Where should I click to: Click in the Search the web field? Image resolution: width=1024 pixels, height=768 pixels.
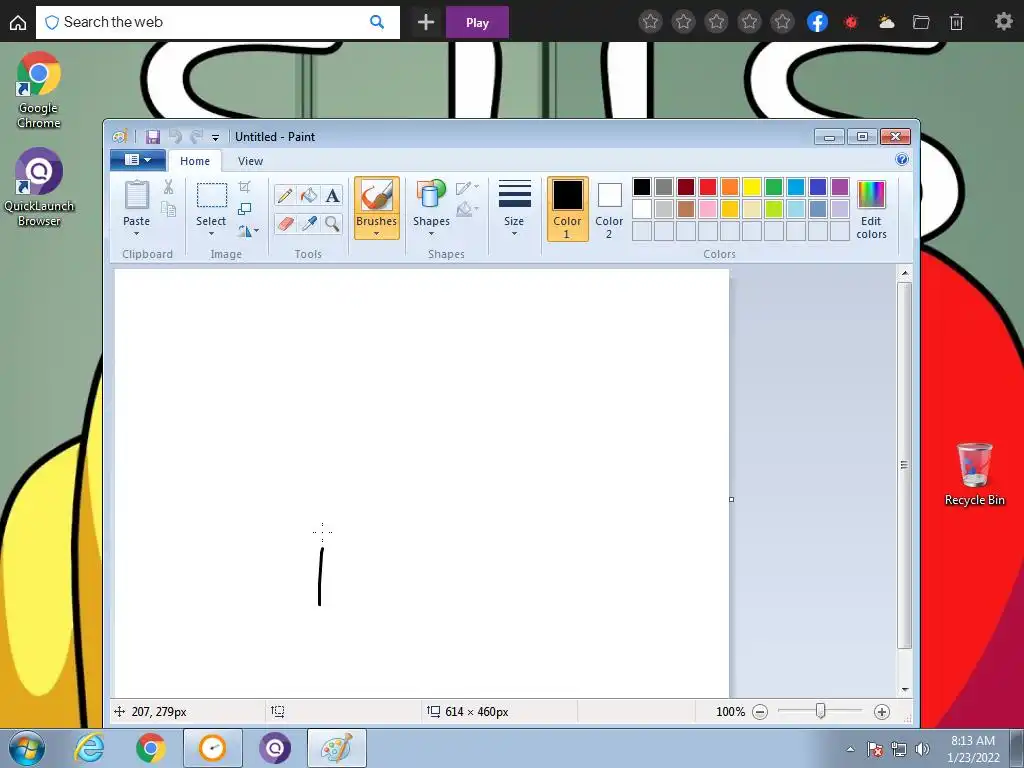217,22
